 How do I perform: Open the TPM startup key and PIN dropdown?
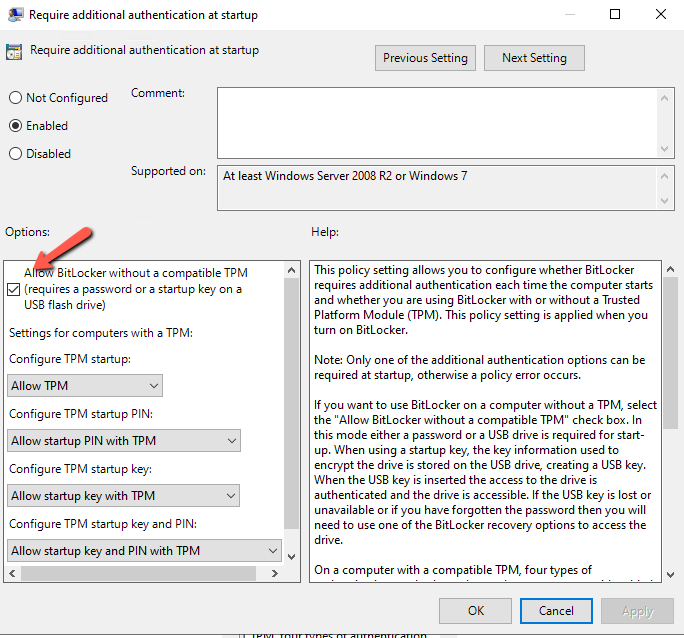[x=144, y=550]
